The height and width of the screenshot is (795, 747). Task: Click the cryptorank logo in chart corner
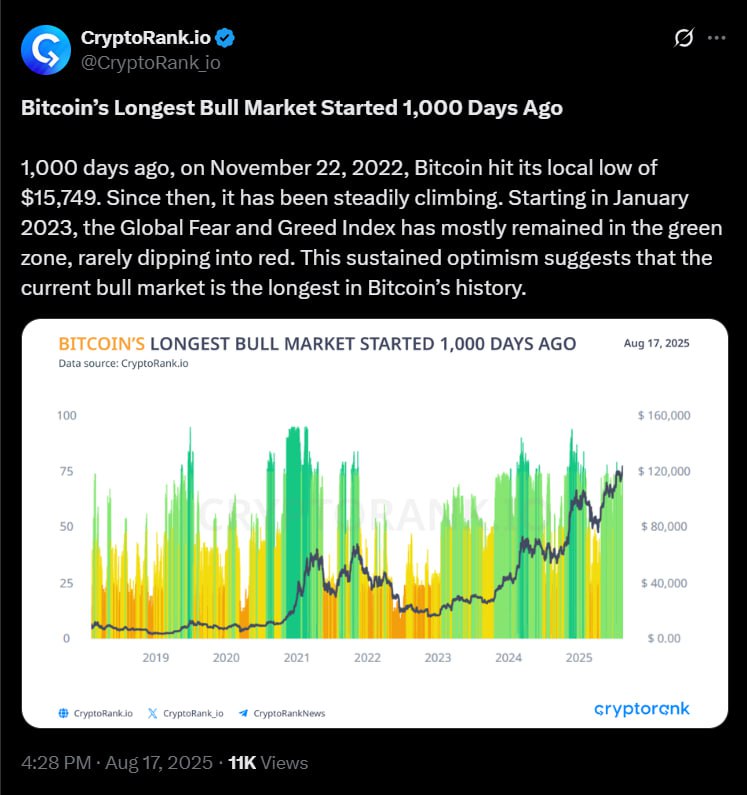click(x=642, y=708)
